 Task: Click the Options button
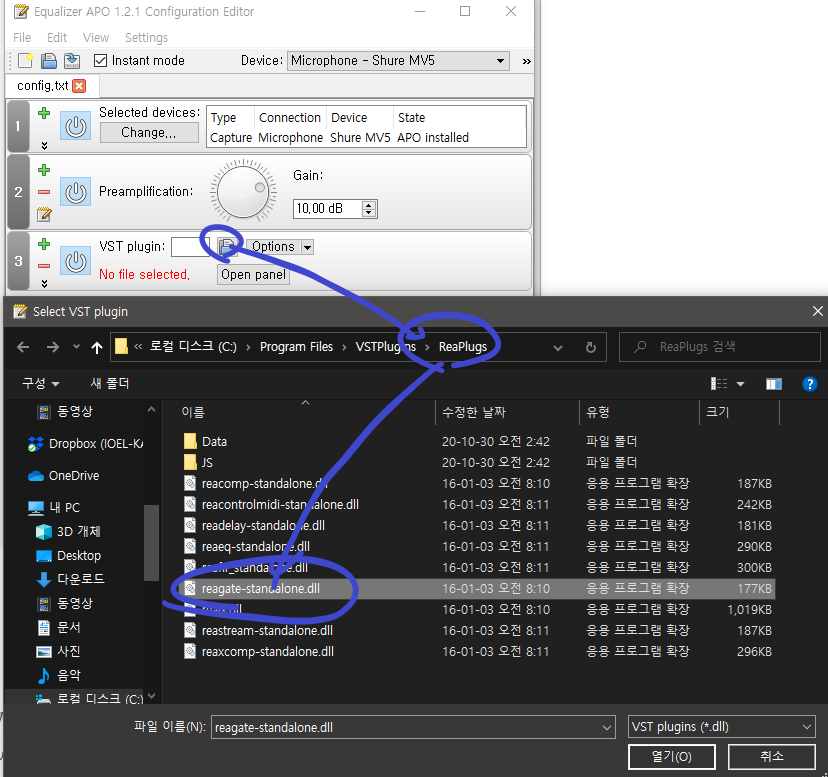click(x=273, y=247)
